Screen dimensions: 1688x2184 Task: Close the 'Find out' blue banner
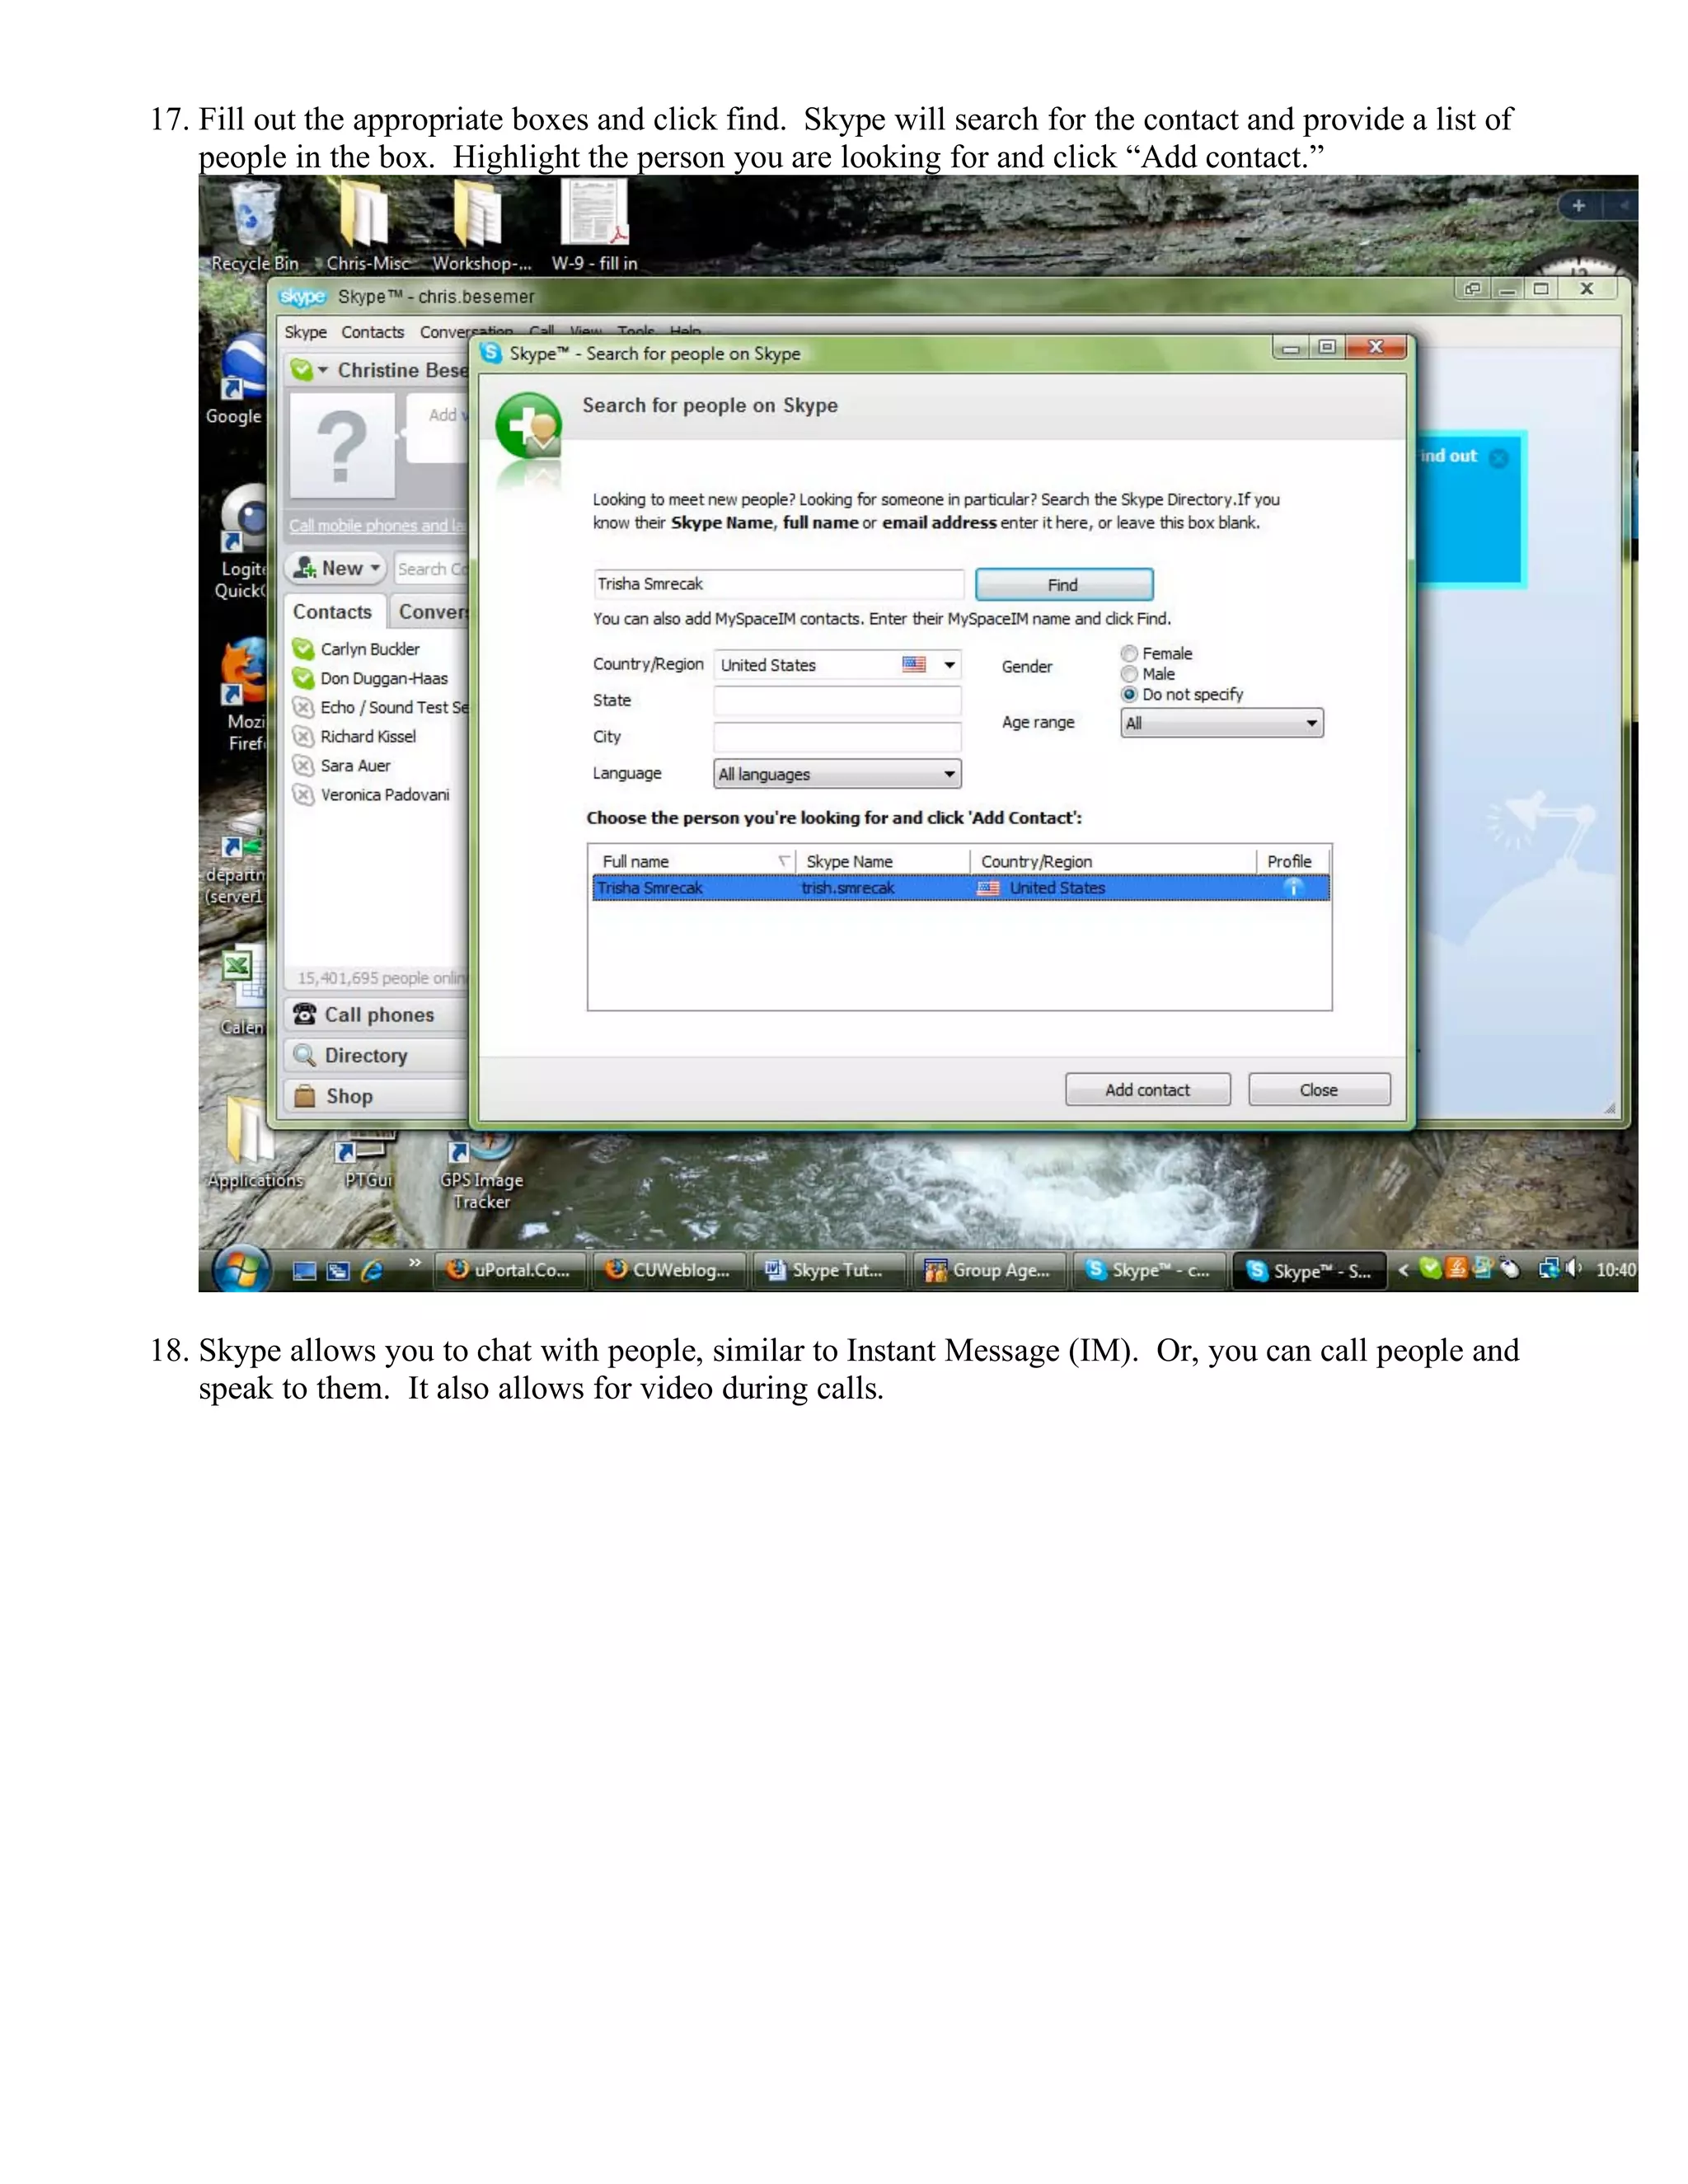(1498, 458)
